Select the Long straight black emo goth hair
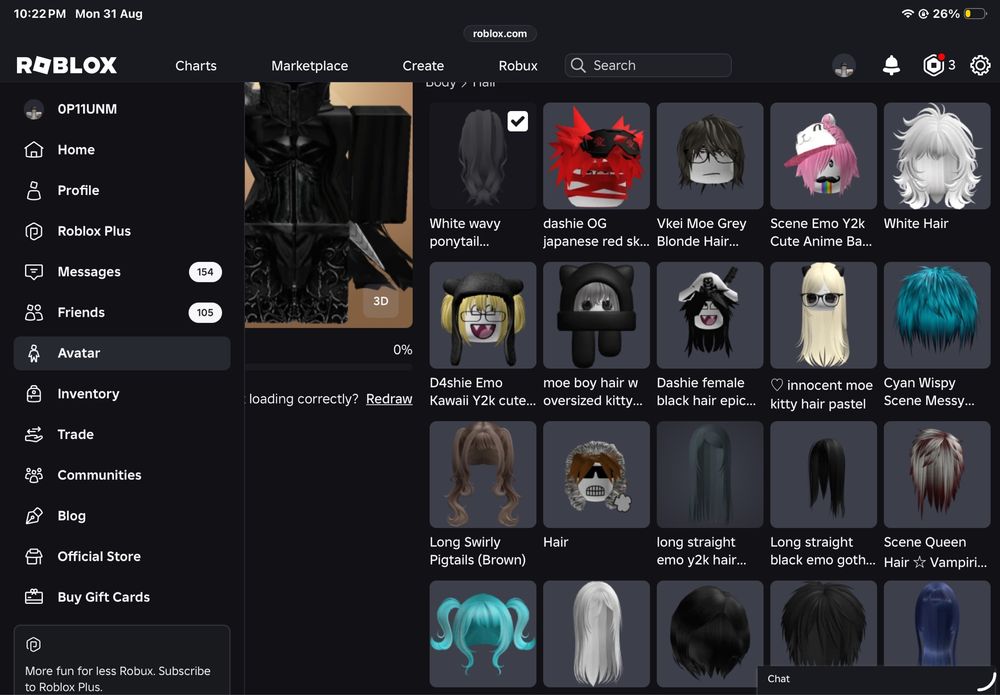The height and width of the screenshot is (695, 1000). [823, 474]
